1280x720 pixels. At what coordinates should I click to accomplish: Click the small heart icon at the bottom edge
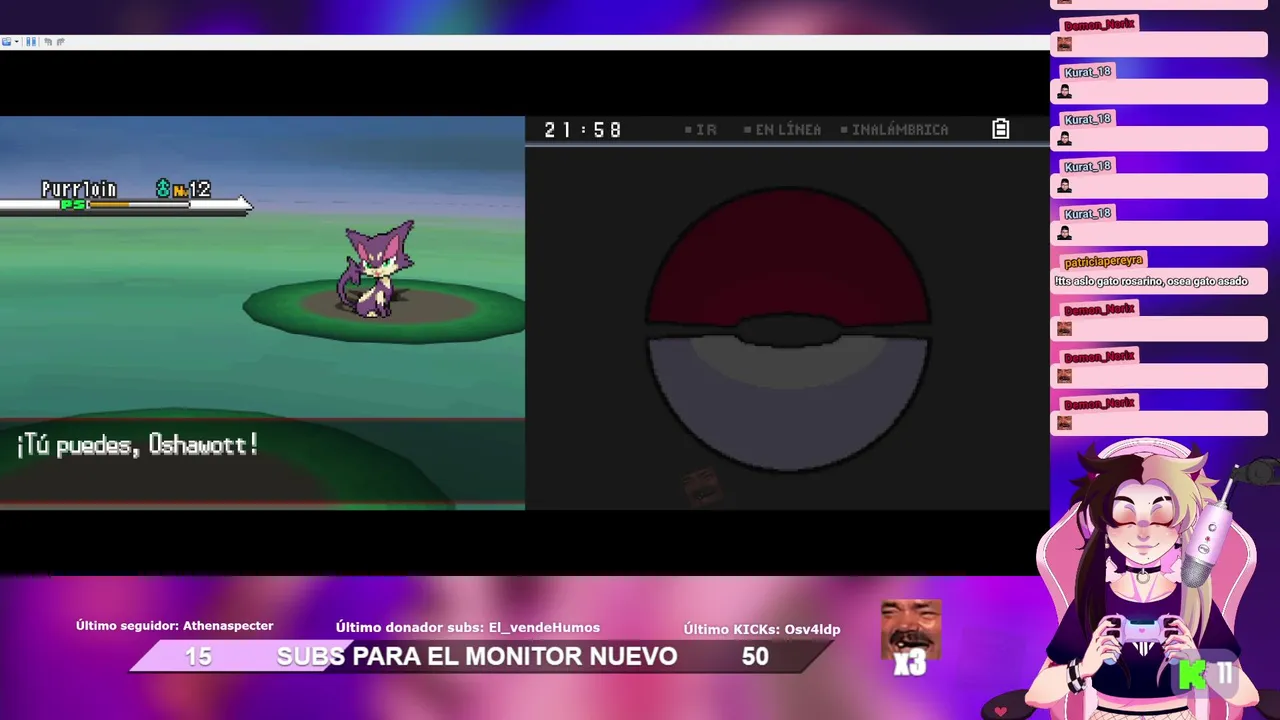coord(1001,712)
